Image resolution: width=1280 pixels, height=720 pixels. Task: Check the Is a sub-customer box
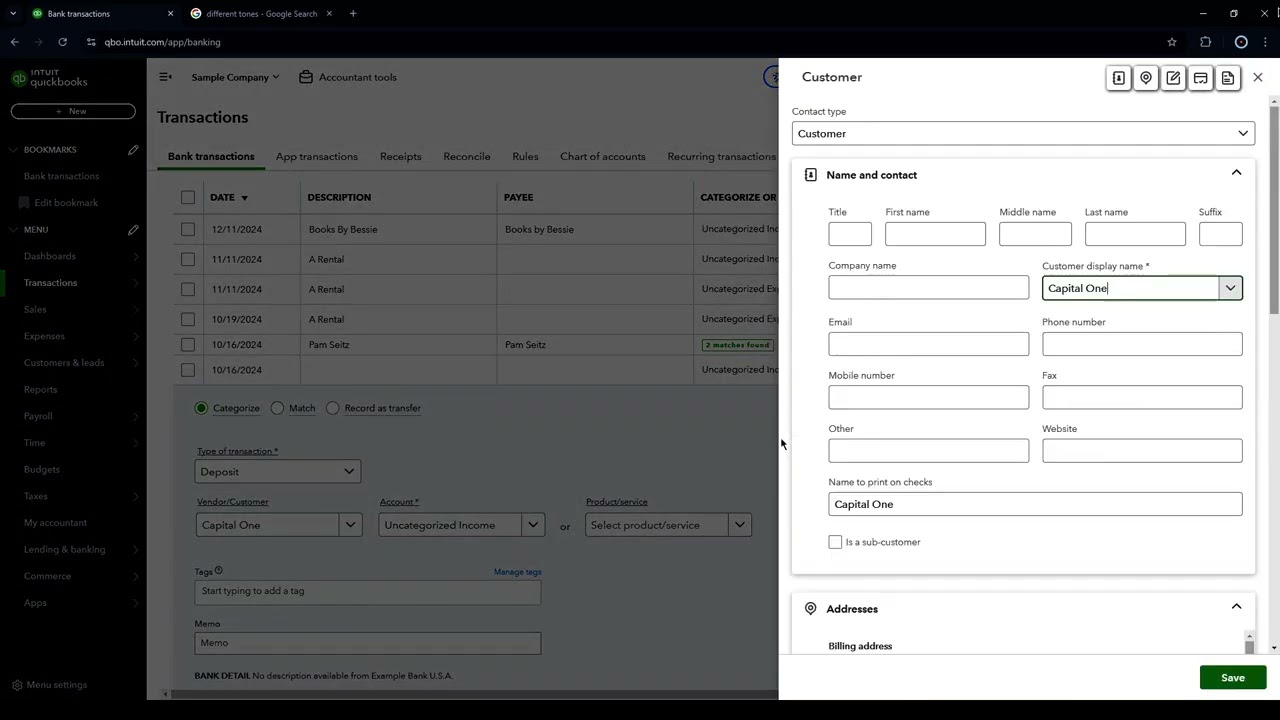[835, 542]
